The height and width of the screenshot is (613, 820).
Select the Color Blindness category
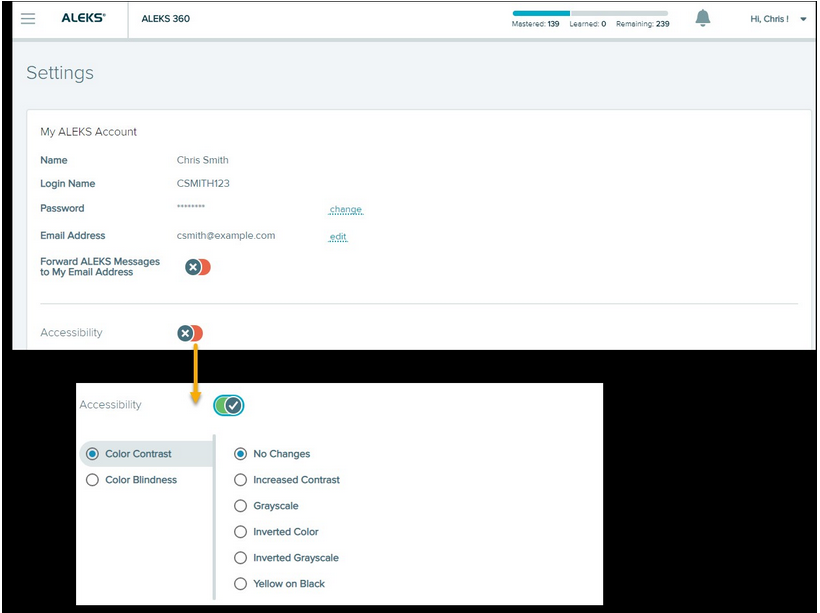pyautogui.click(x=140, y=480)
